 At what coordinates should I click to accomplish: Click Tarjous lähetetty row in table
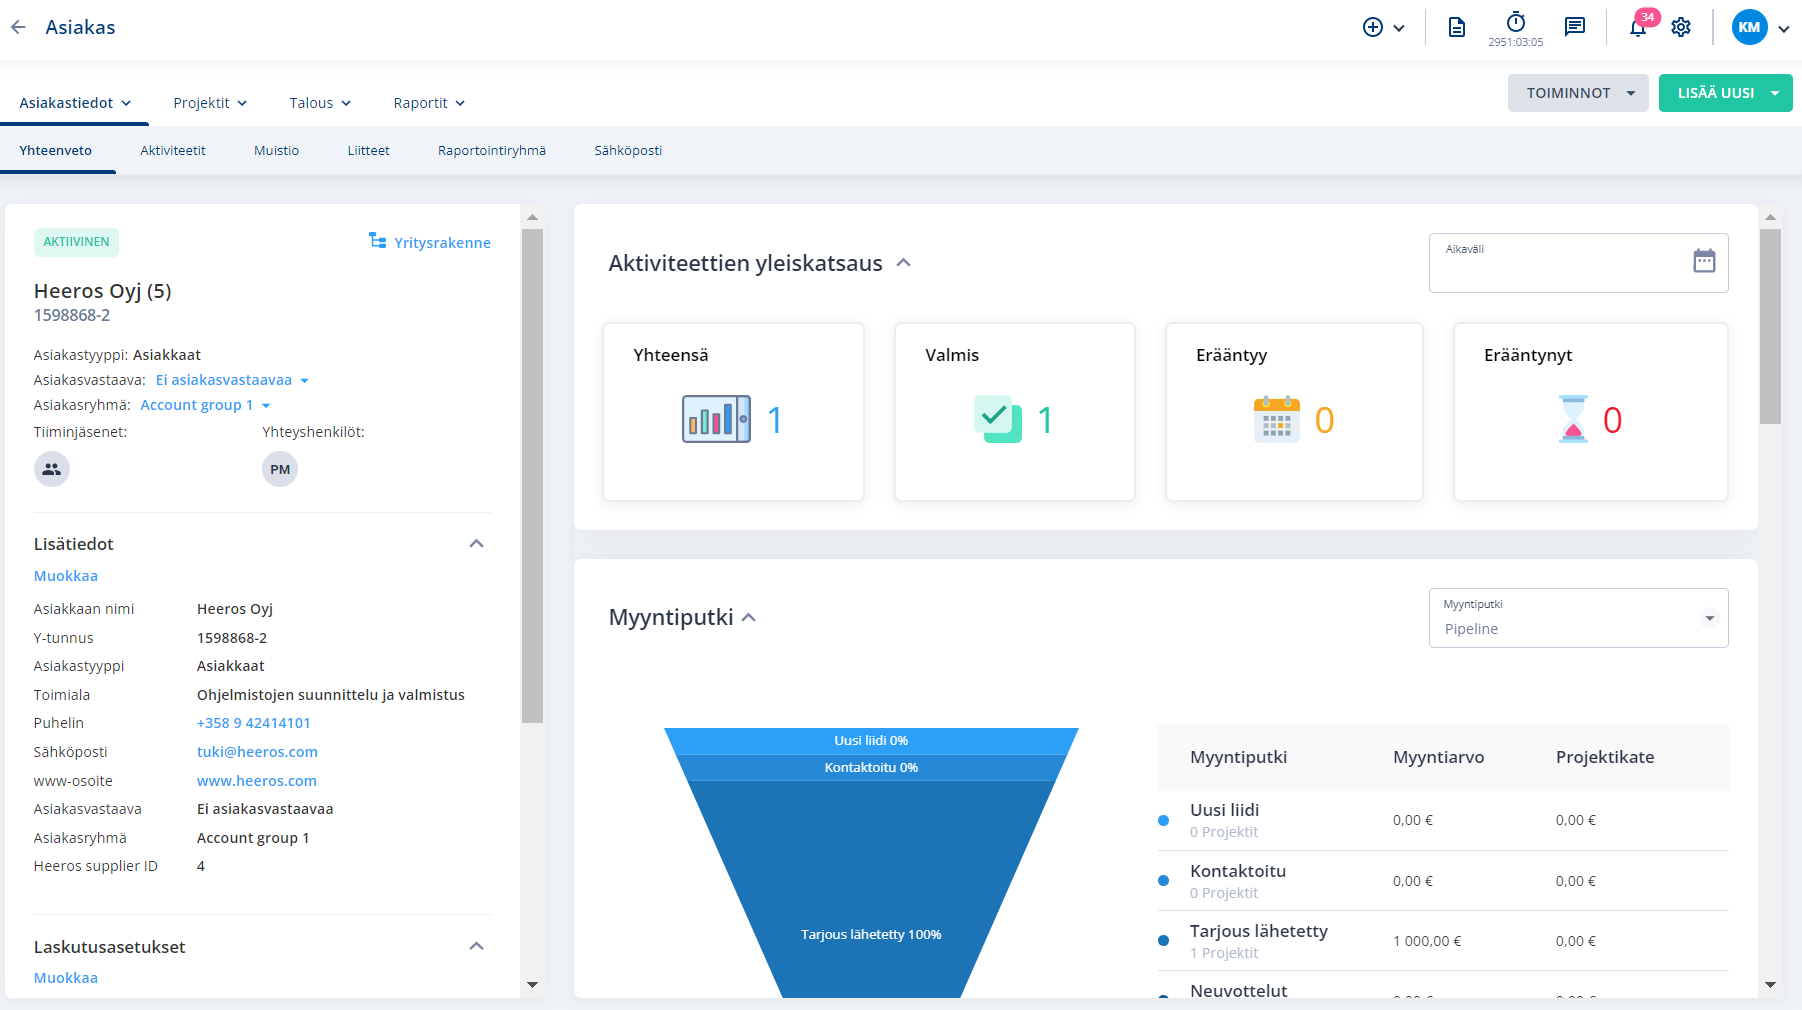1443,941
